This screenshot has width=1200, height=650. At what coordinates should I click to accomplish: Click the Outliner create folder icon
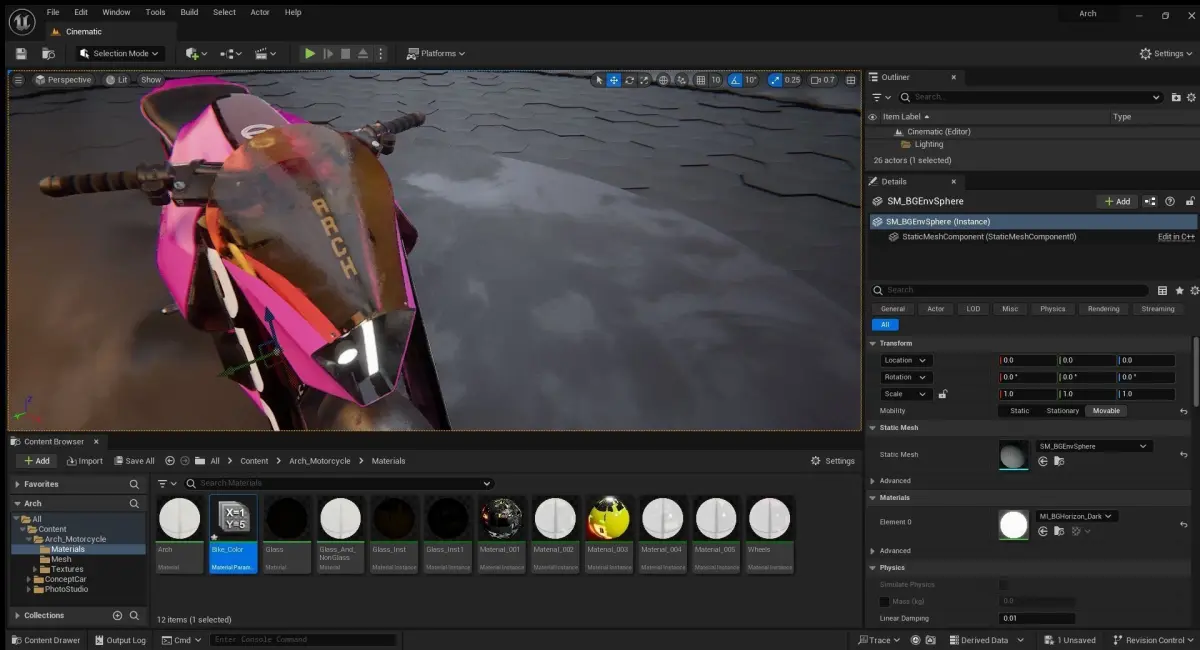click(x=1176, y=97)
